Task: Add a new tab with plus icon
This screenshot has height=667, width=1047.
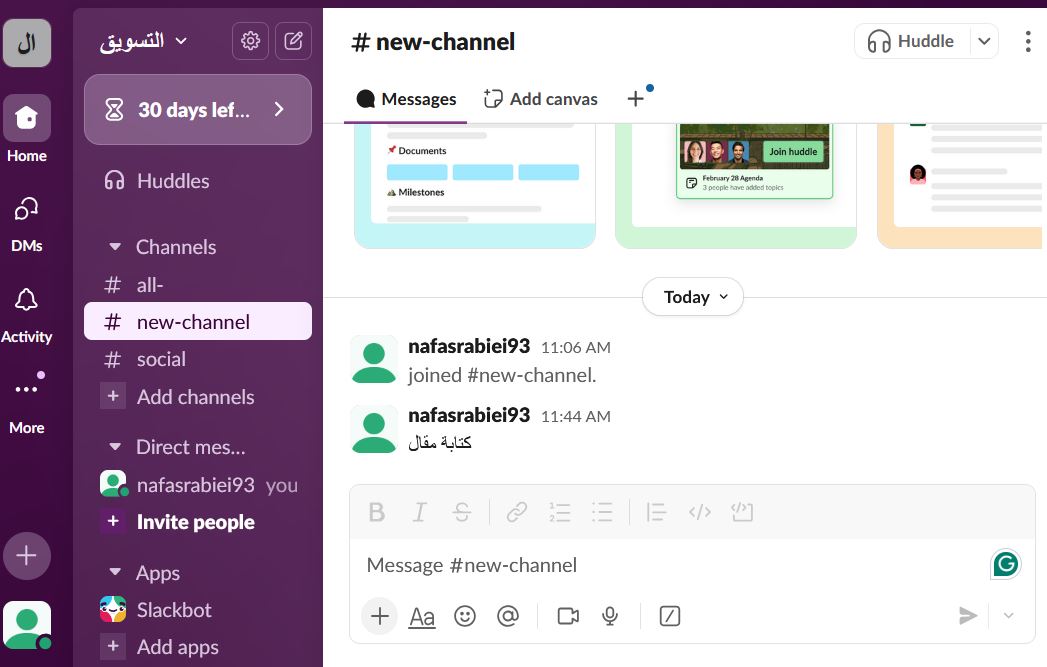Action: [x=636, y=99]
